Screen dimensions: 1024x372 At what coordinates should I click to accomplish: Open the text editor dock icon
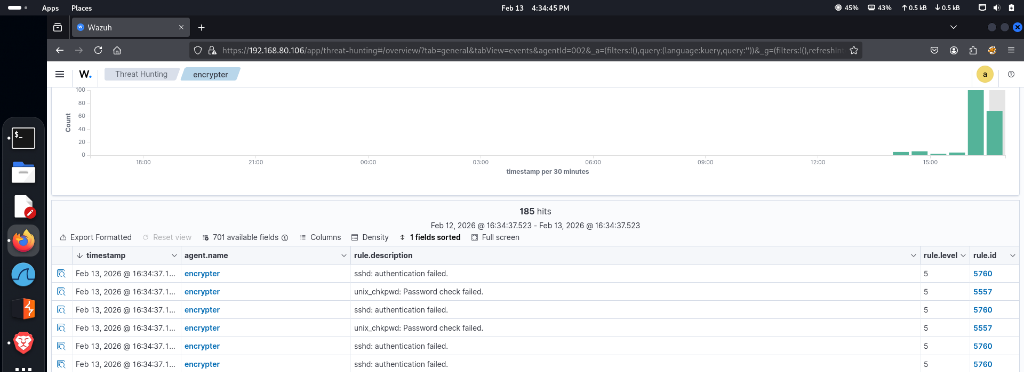(24, 206)
